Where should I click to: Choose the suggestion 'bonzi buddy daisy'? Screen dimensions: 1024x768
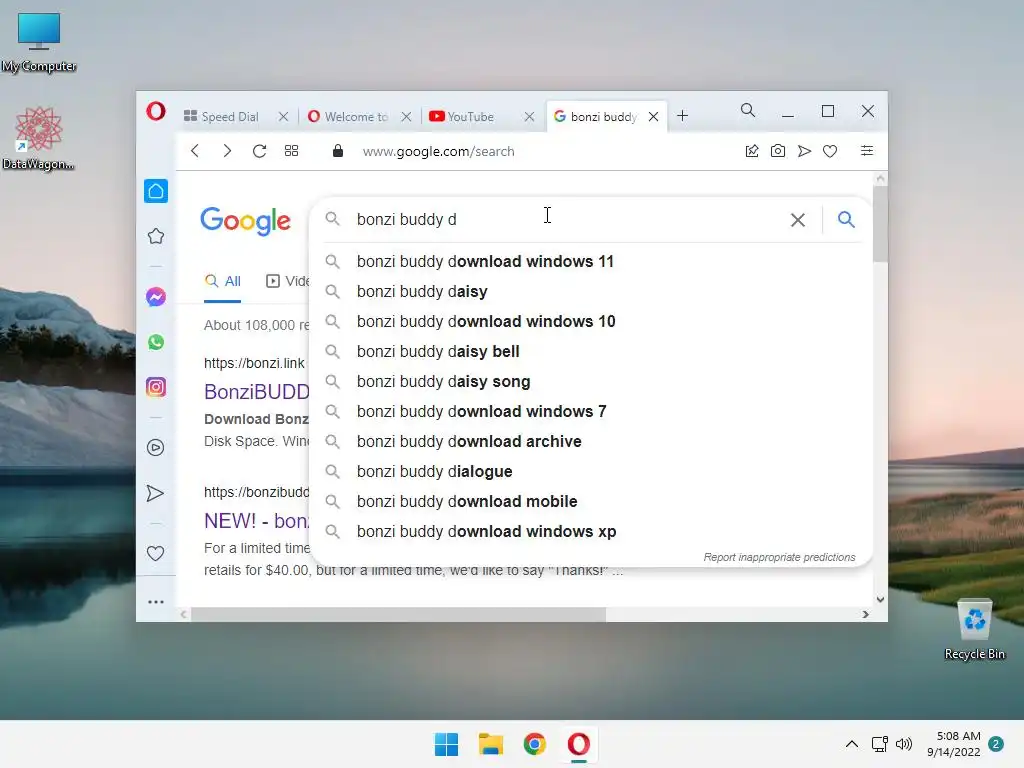(x=591, y=292)
